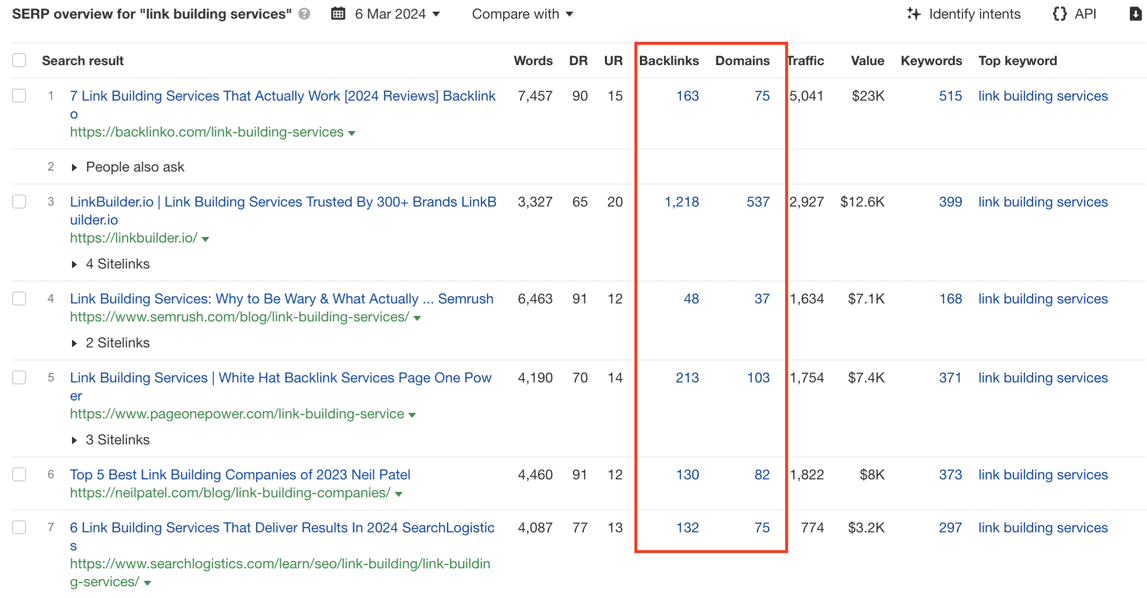Click the DR column header
Image resolution: width=1147 pixels, height=598 pixels.
click(578, 61)
